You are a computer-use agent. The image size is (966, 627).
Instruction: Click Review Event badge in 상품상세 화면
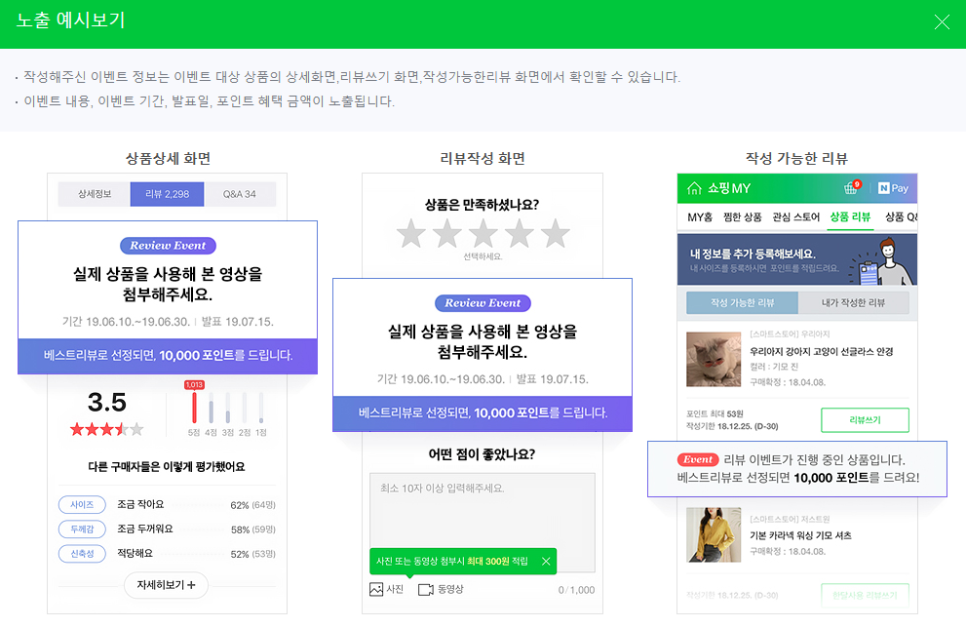click(168, 246)
